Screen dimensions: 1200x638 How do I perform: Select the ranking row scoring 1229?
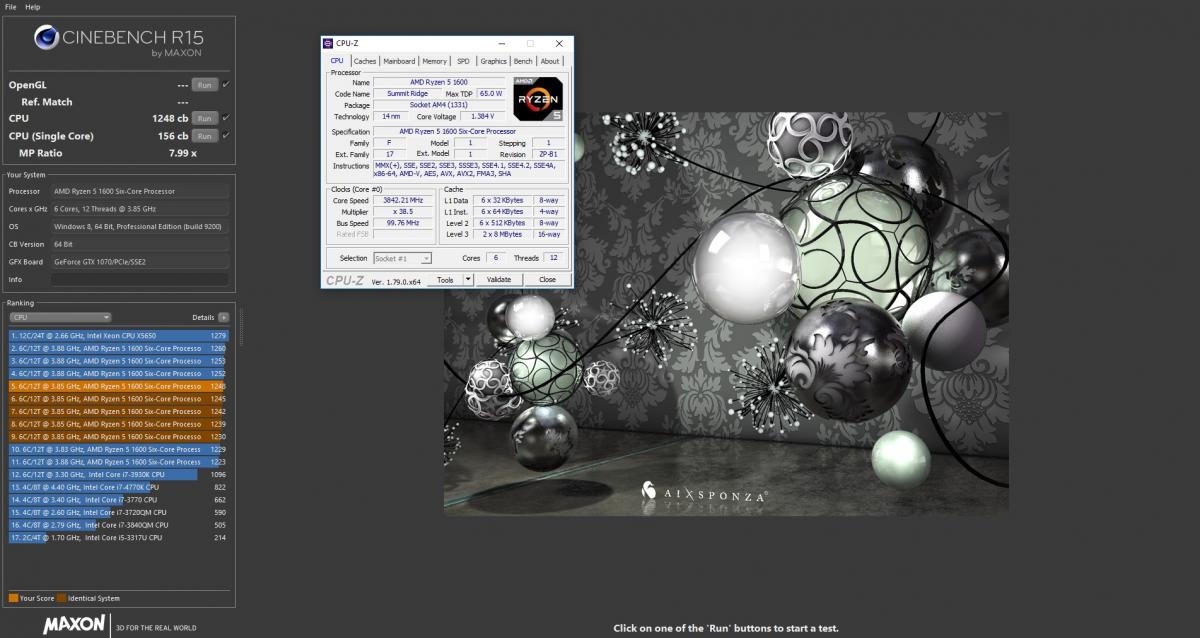point(119,449)
